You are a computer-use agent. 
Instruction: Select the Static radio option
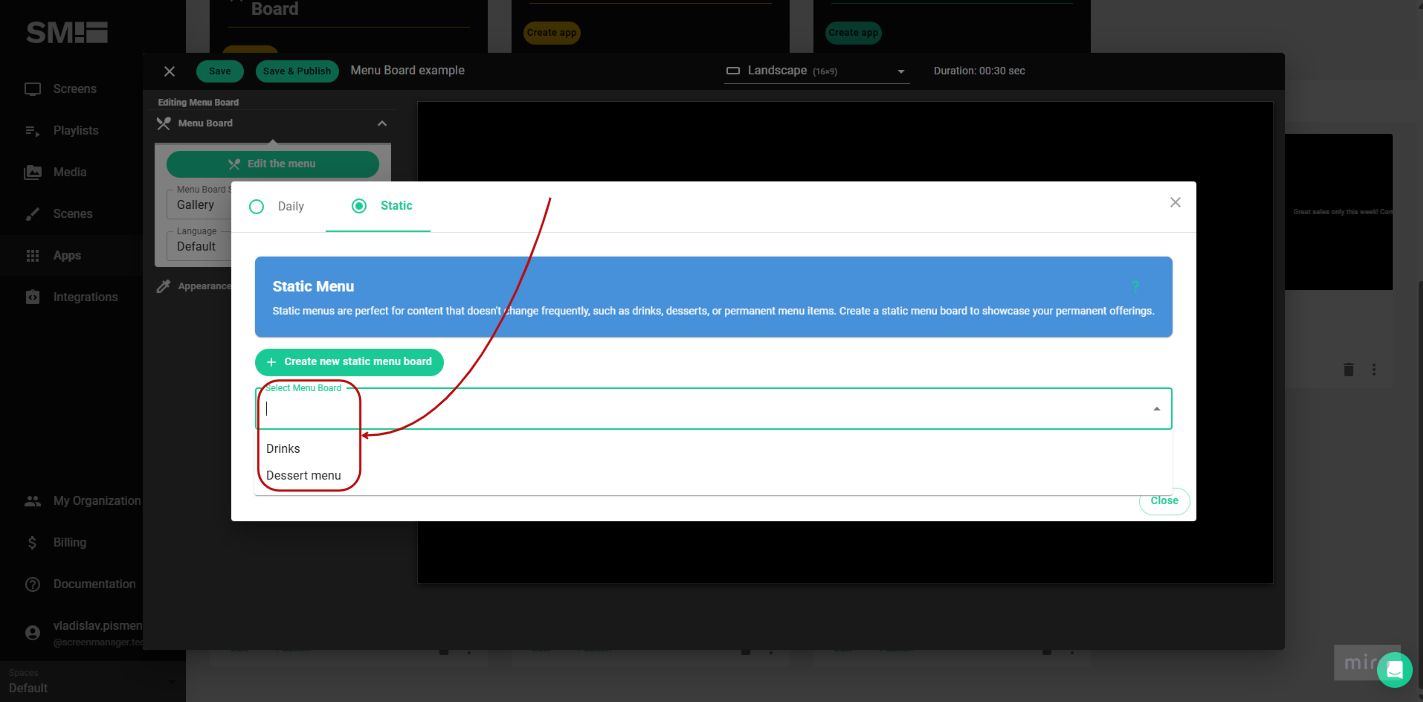[x=359, y=206]
